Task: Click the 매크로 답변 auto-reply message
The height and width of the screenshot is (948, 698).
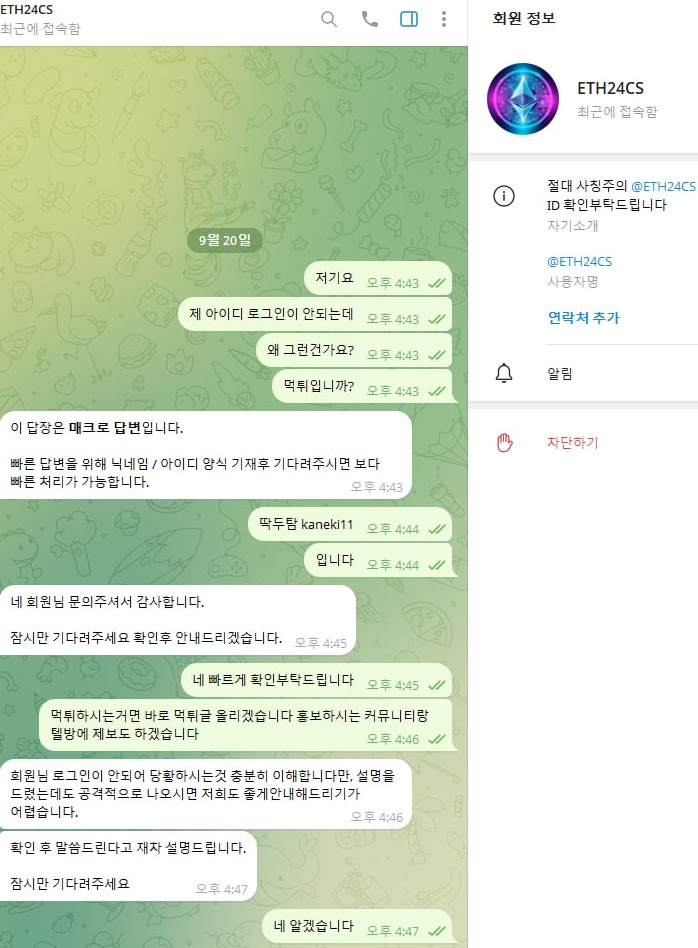Action: tap(206, 455)
